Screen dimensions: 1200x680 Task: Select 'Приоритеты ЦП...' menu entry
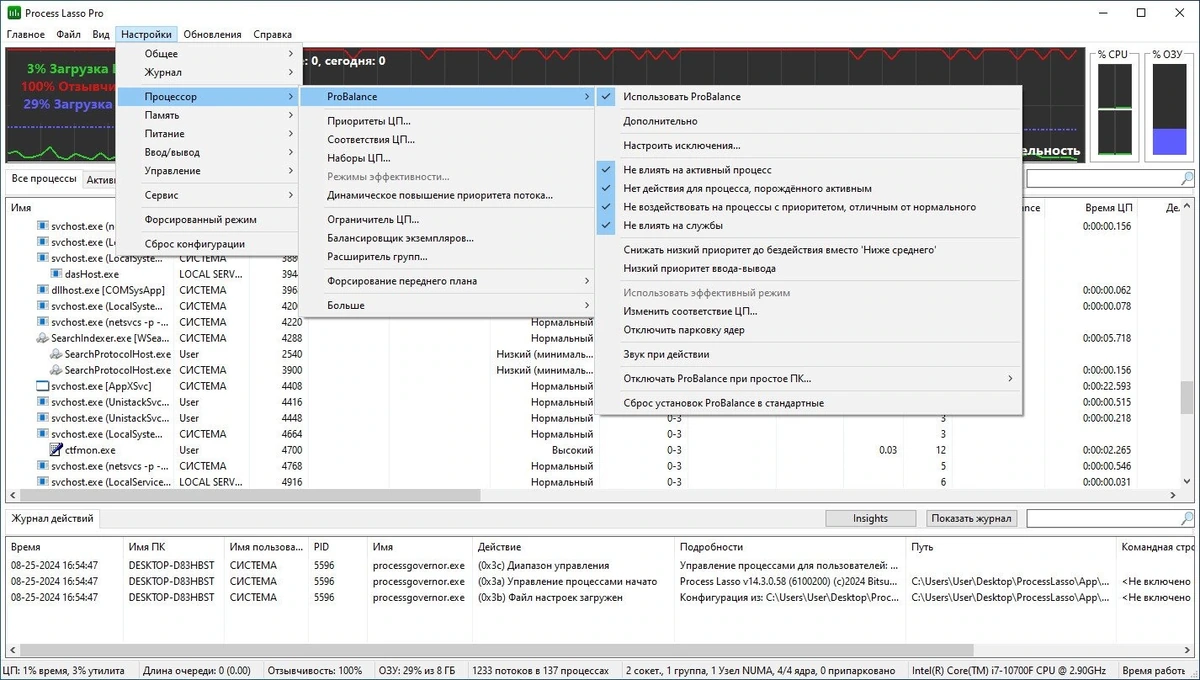447,121
